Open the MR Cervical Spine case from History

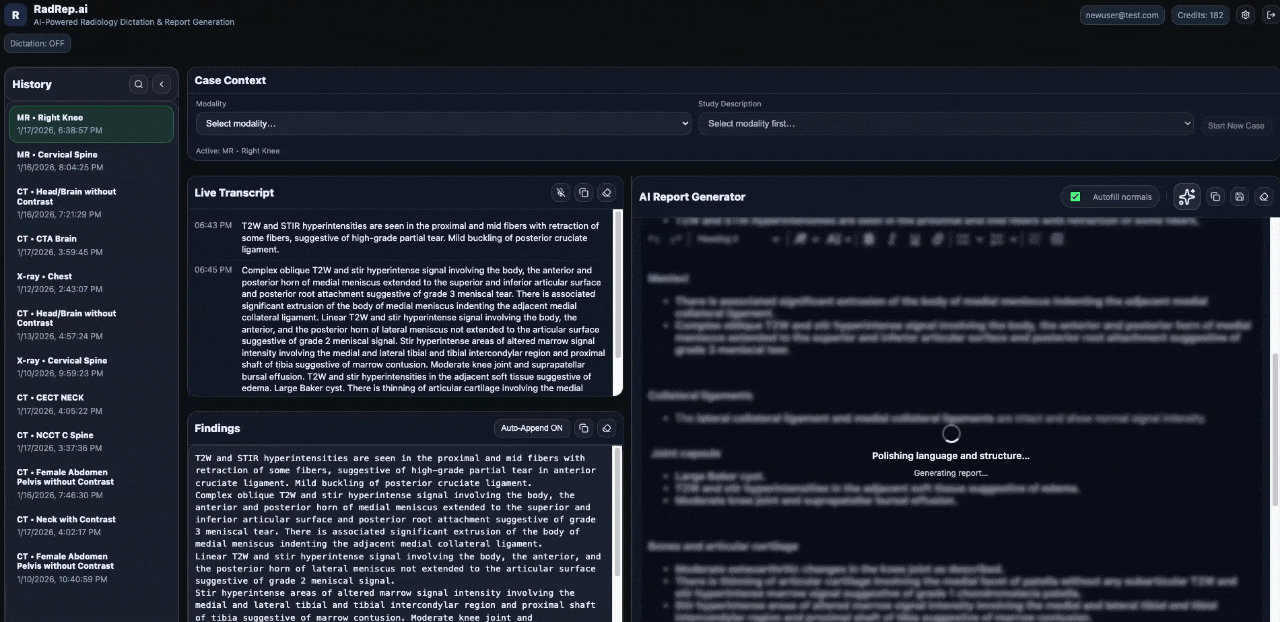pos(90,160)
